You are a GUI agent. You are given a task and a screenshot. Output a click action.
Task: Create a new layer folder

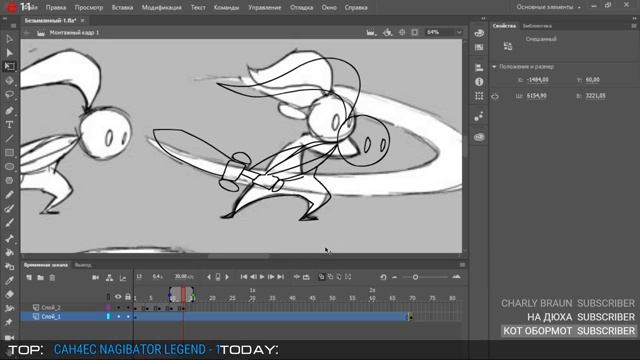pyautogui.click(x=40, y=278)
